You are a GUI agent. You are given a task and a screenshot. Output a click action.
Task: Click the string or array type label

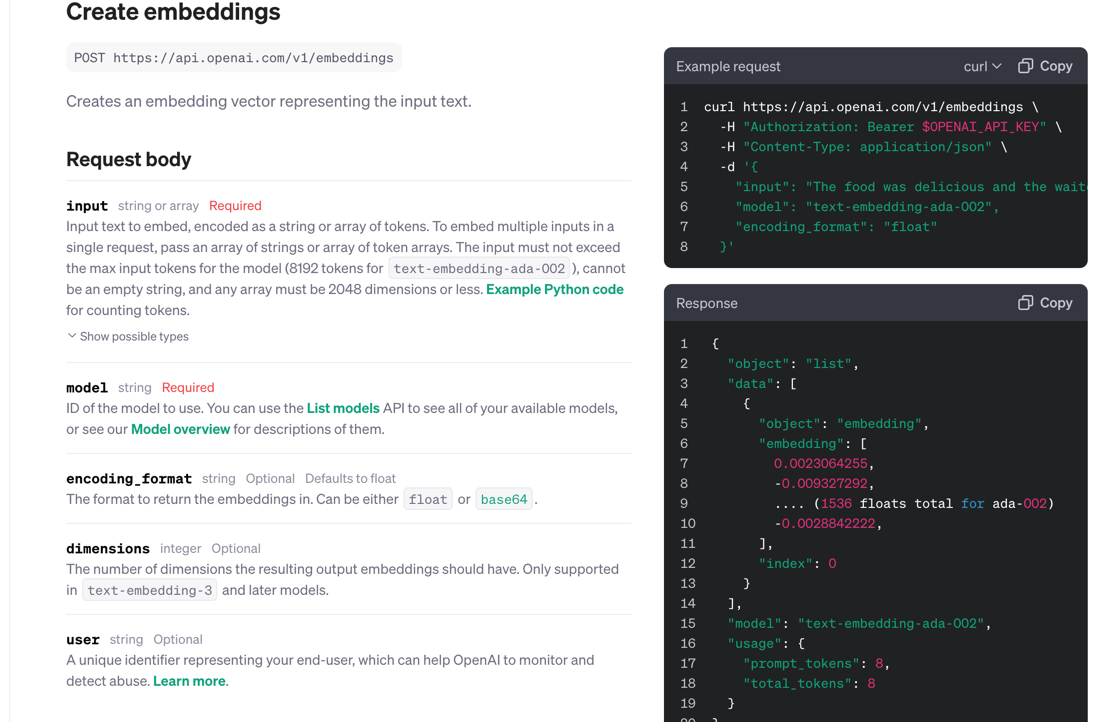point(159,206)
